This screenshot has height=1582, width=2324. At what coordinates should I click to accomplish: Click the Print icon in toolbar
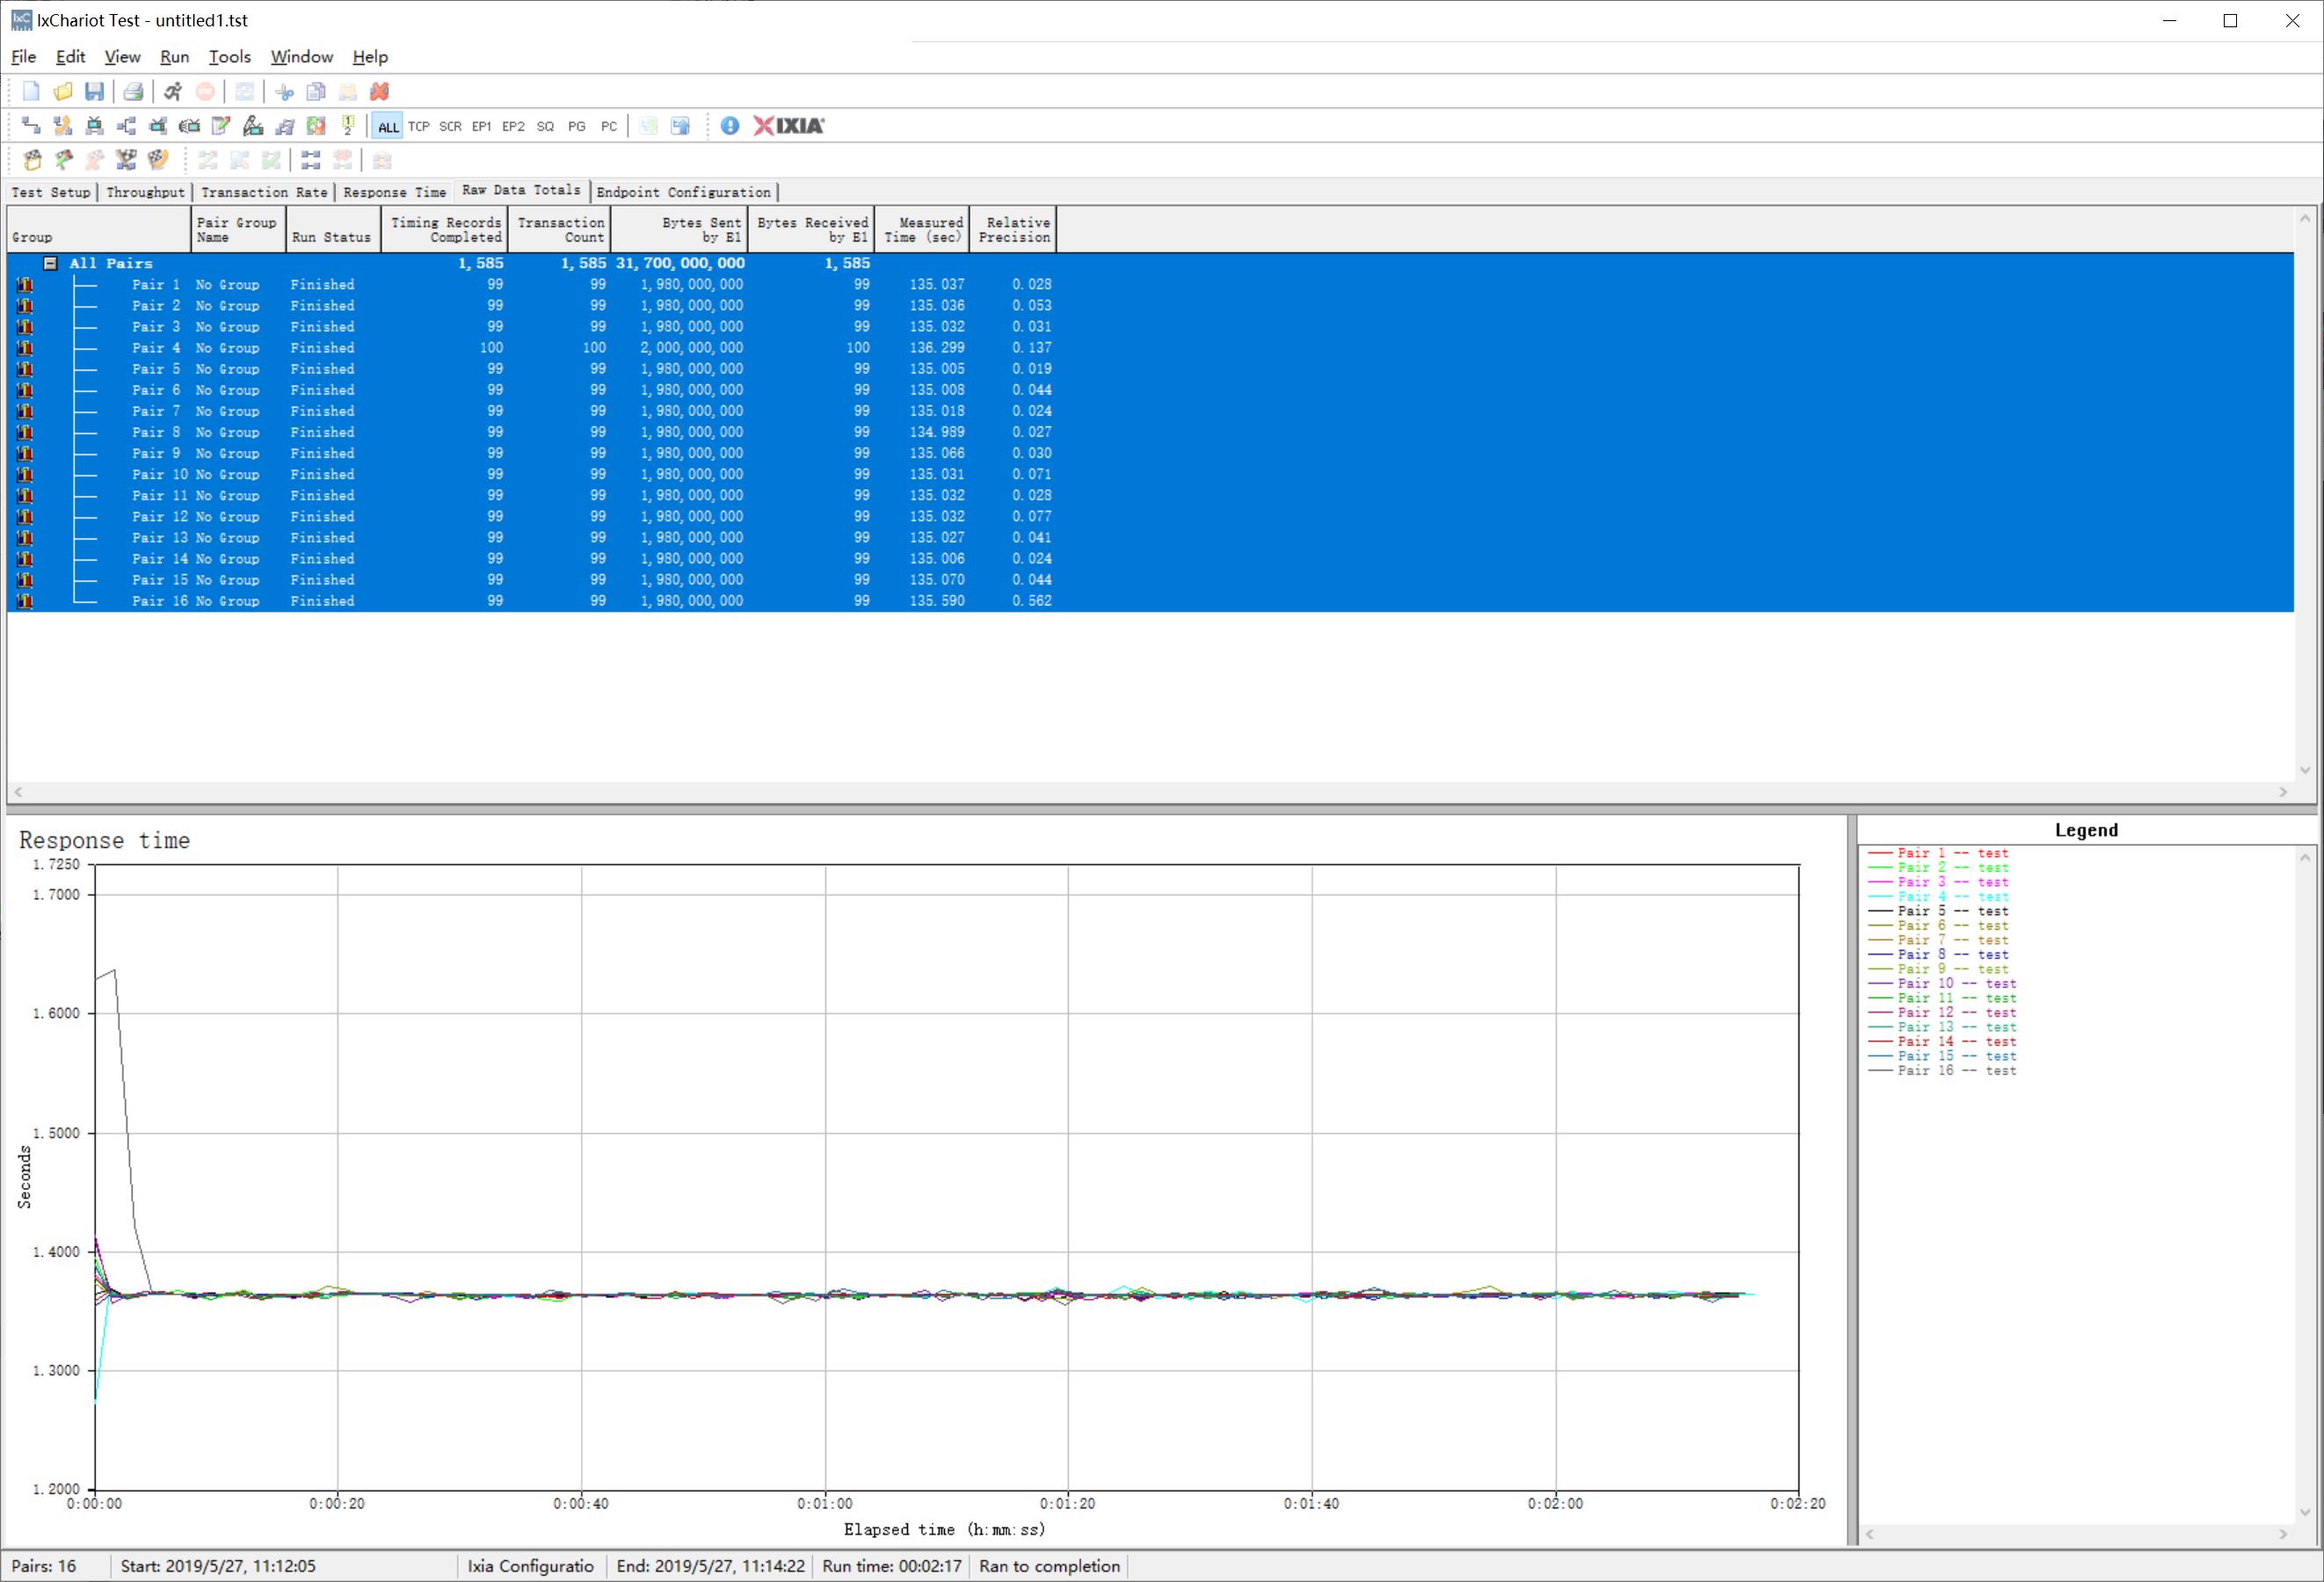[133, 92]
